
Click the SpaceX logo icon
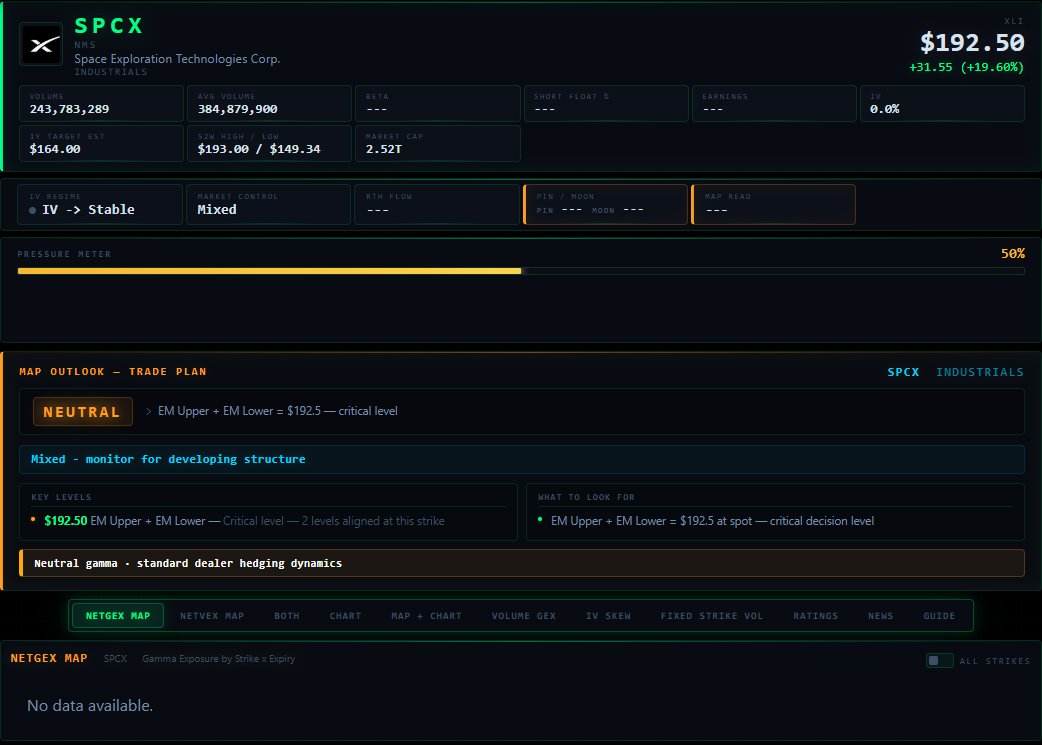click(41, 44)
